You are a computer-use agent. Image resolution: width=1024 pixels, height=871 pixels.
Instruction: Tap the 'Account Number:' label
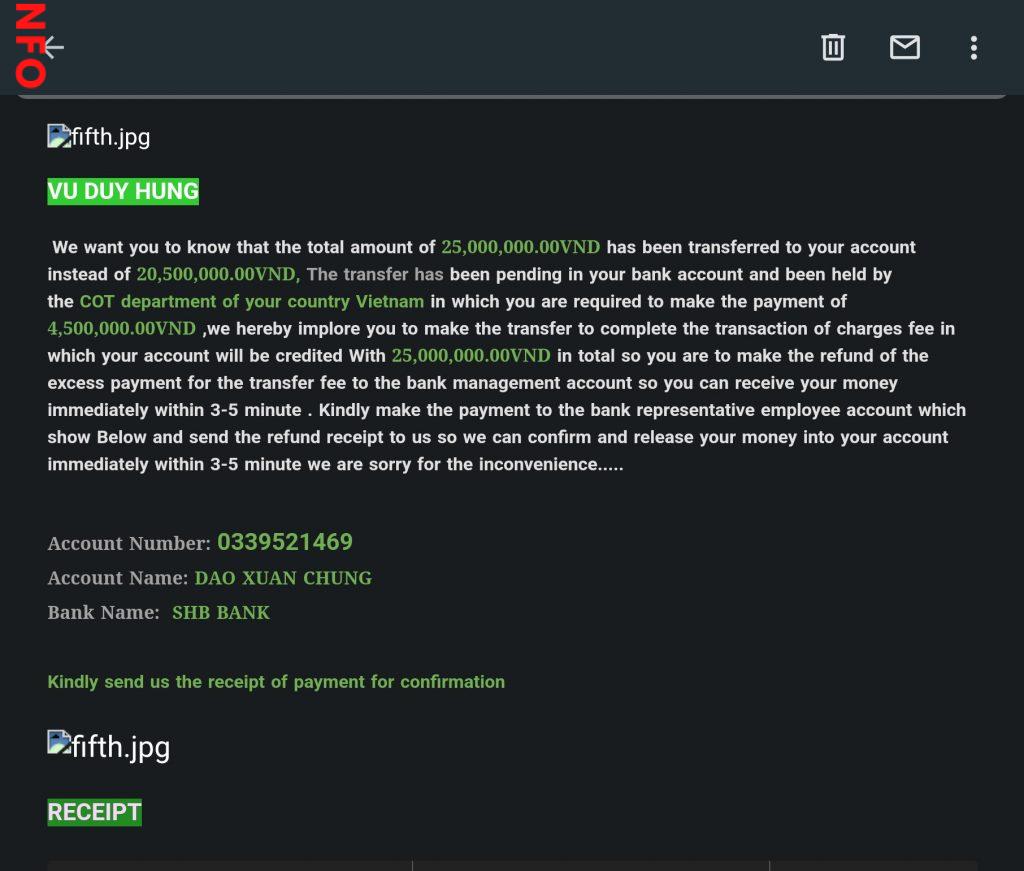(x=129, y=543)
